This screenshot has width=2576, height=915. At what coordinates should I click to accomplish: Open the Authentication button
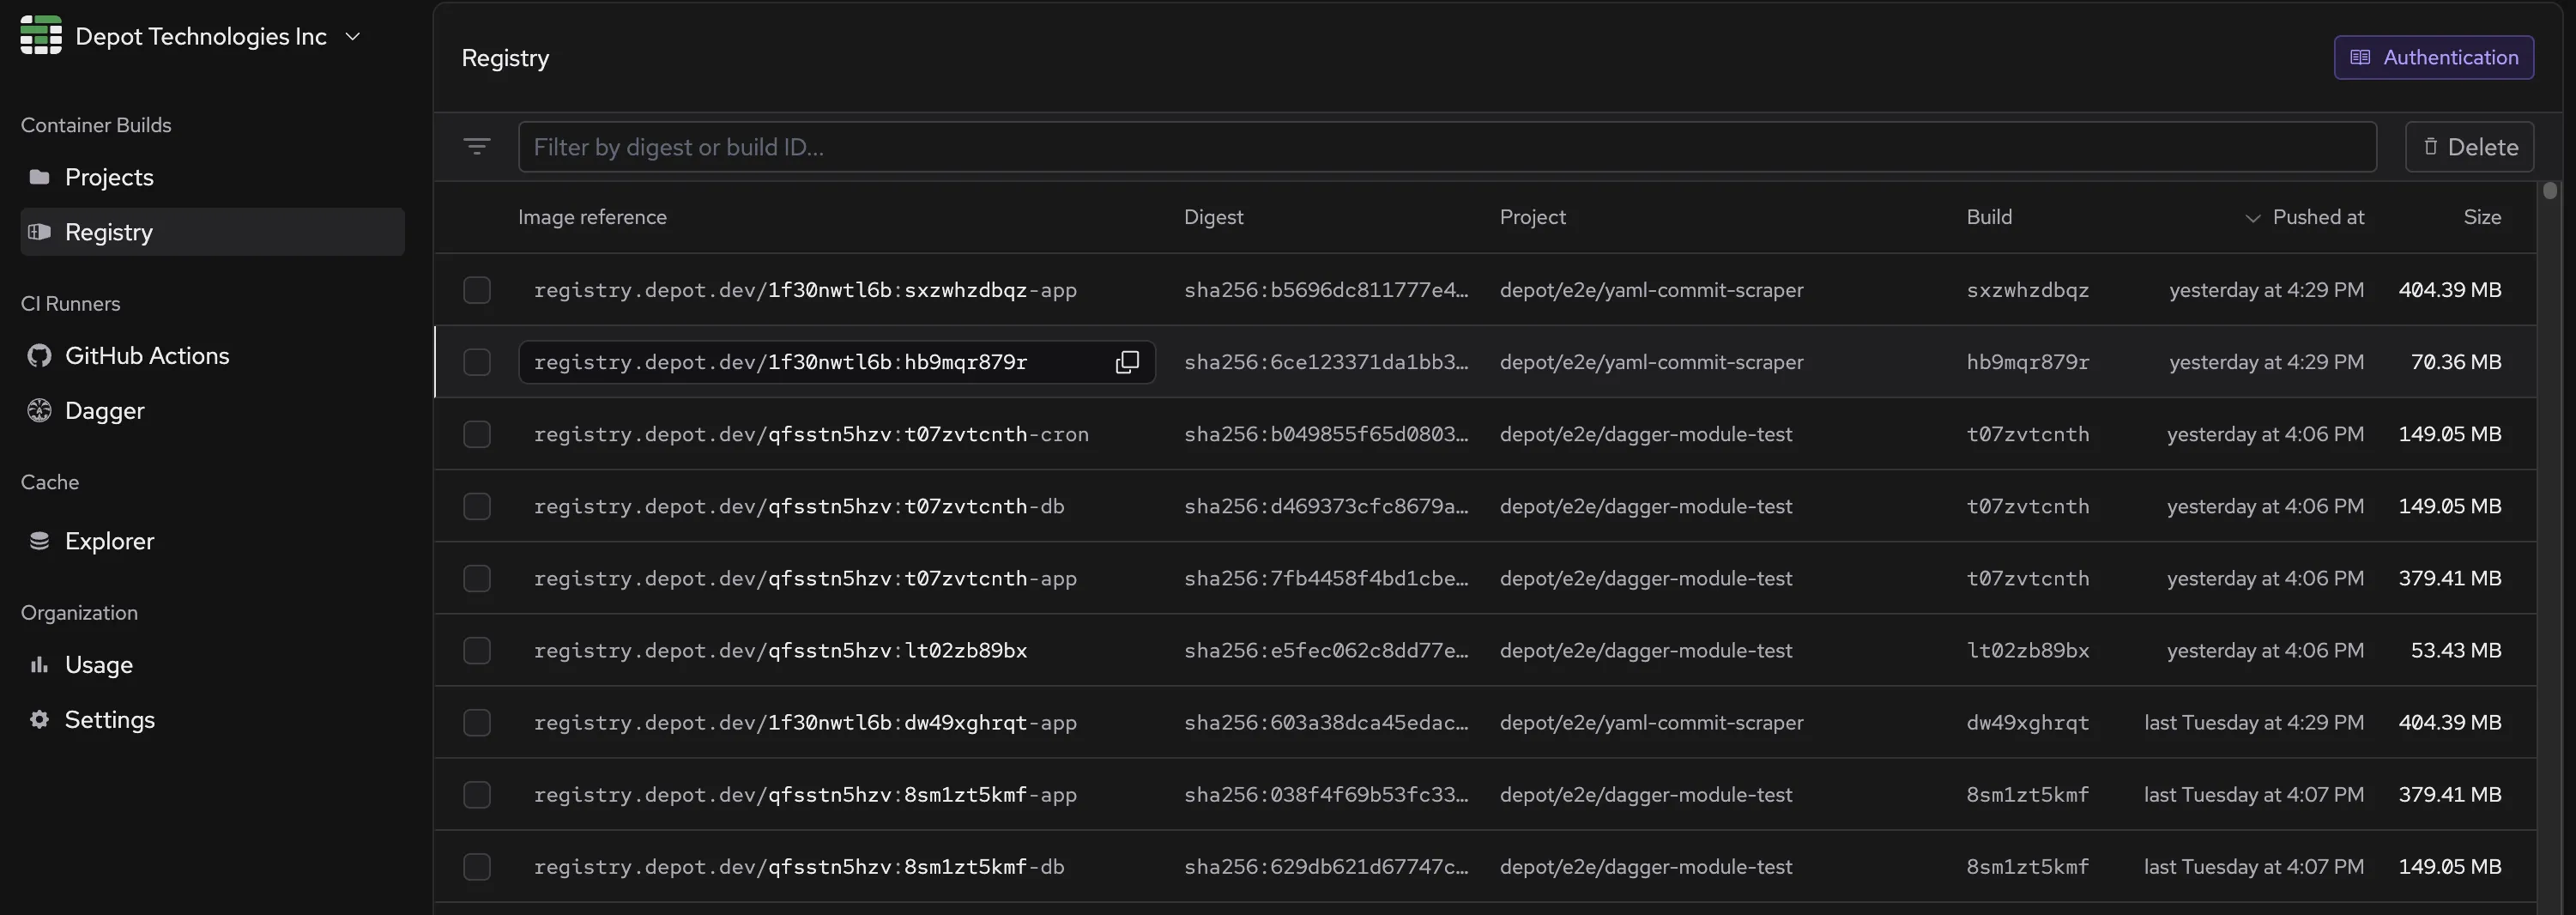2433,57
